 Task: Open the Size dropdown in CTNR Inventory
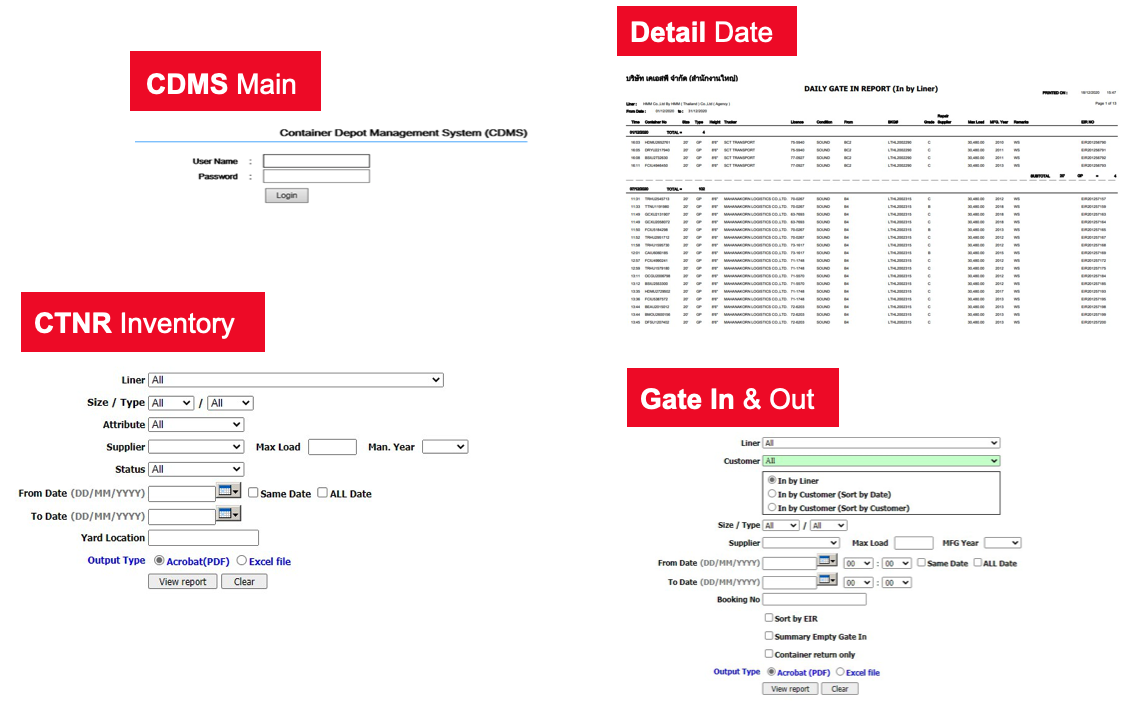click(x=171, y=403)
